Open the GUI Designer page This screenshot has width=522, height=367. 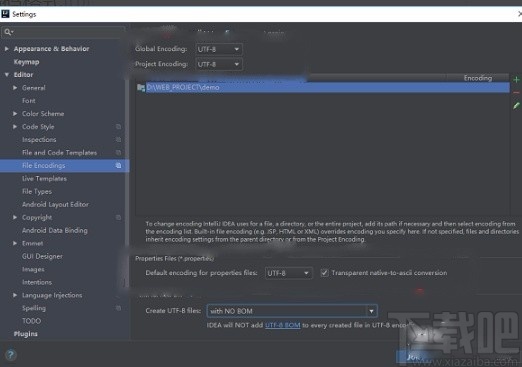tap(42, 256)
